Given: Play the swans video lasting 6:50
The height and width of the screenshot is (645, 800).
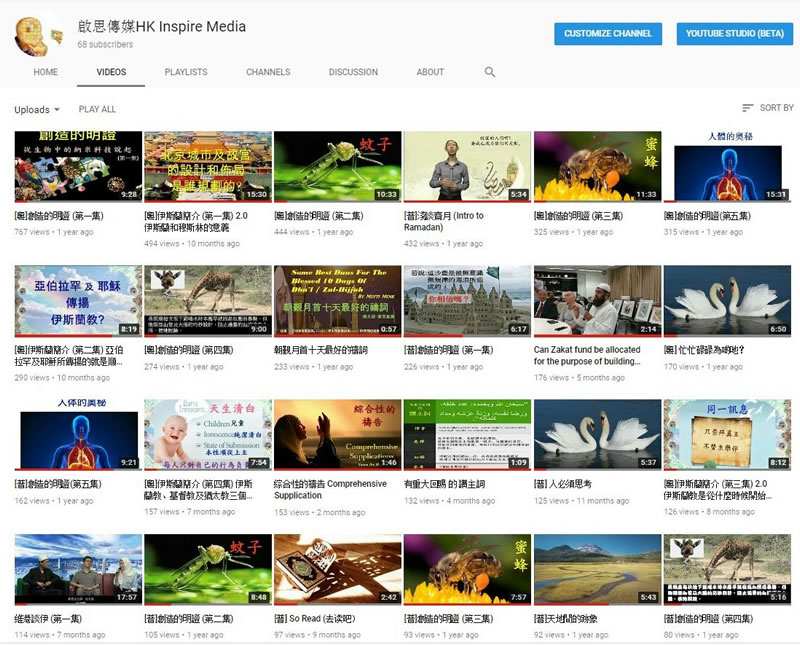Looking at the screenshot, I should 727,301.
